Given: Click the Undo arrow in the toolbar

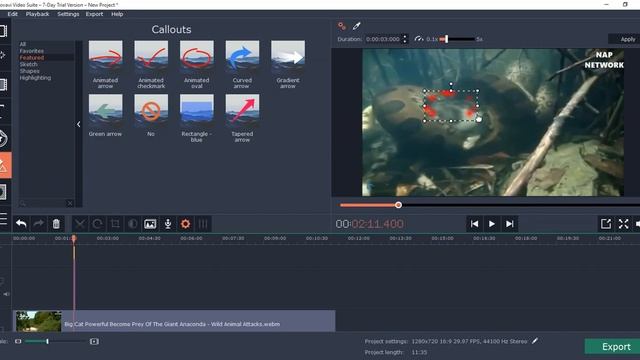Looking at the screenshot, I should point(21,224).
